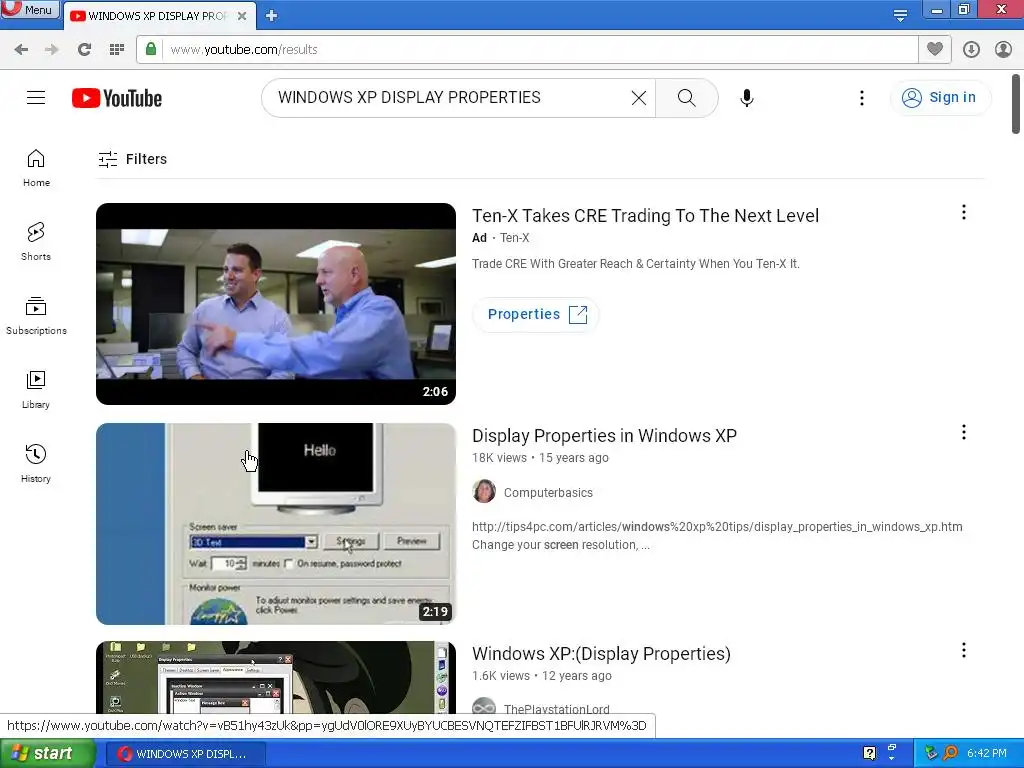Click the tips4pc.com video description text

(717, 536)
